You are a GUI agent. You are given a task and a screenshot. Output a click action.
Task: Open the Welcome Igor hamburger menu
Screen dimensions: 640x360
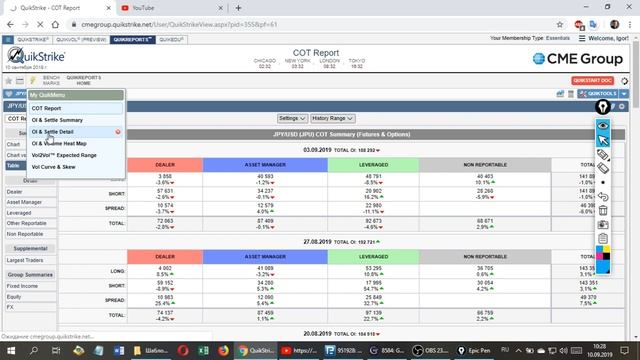click(x=582, y=38)
